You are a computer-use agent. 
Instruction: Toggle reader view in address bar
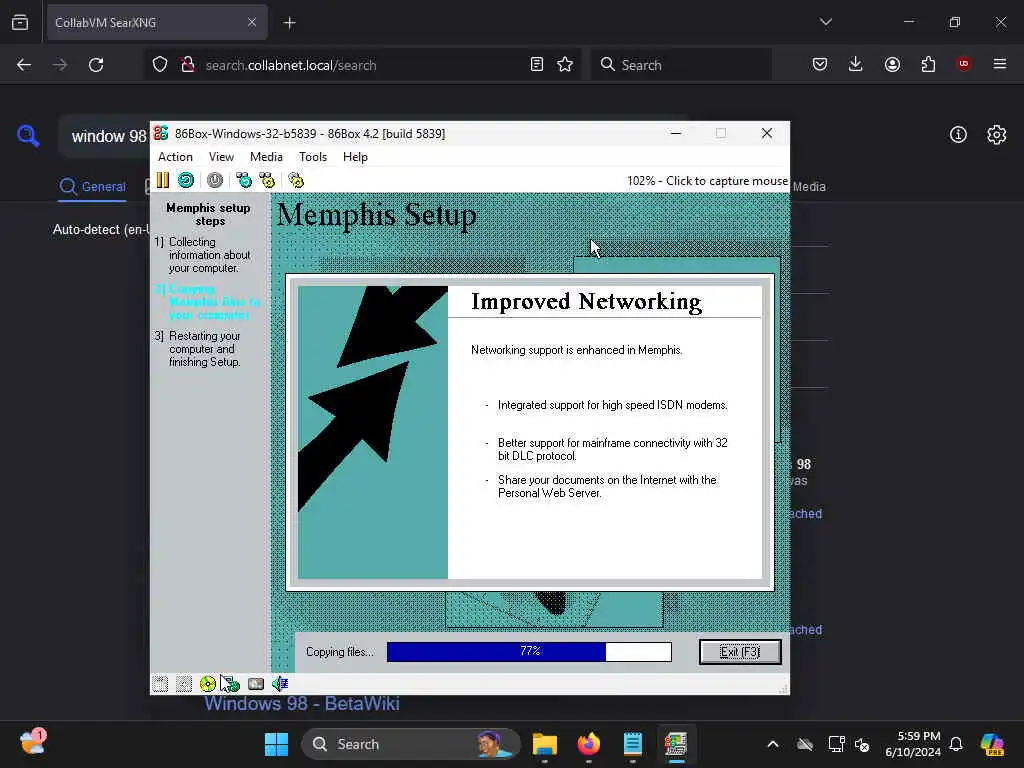pyautogui.click(x=537, y=64)
